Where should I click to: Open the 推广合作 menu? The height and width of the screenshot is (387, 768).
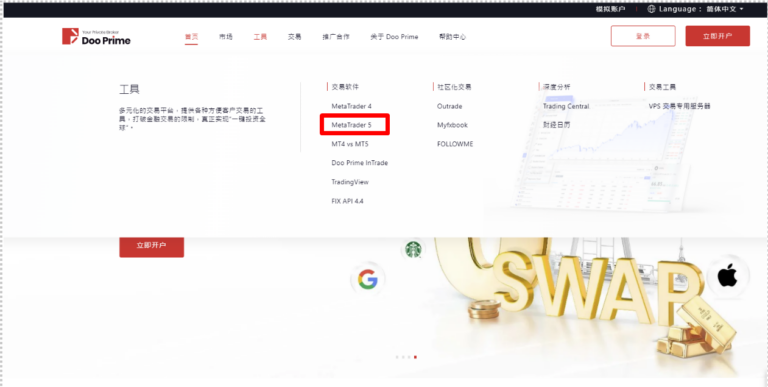pyautogui.click(x=336, y=37)
